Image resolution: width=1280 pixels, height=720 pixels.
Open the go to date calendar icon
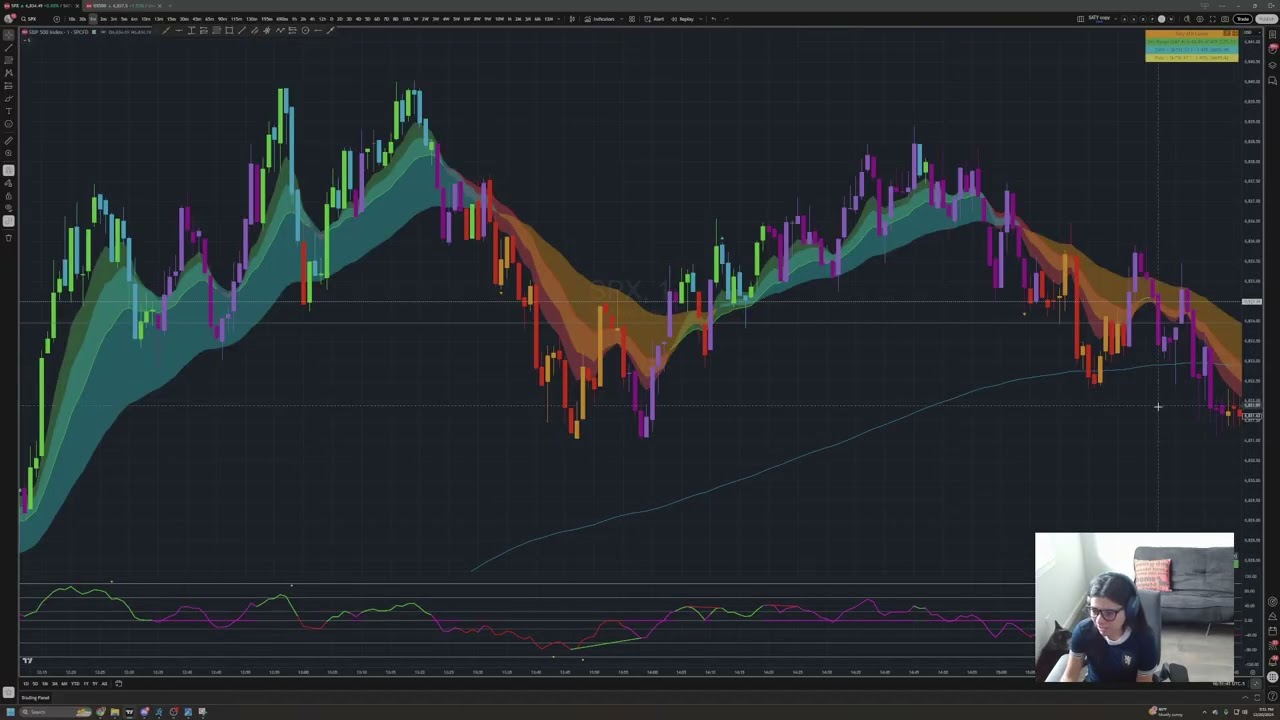pos(118,684)
